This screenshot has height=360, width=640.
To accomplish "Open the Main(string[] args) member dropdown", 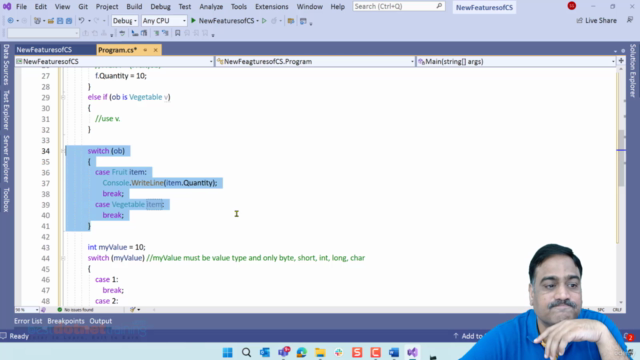I will tap(516, 61).
